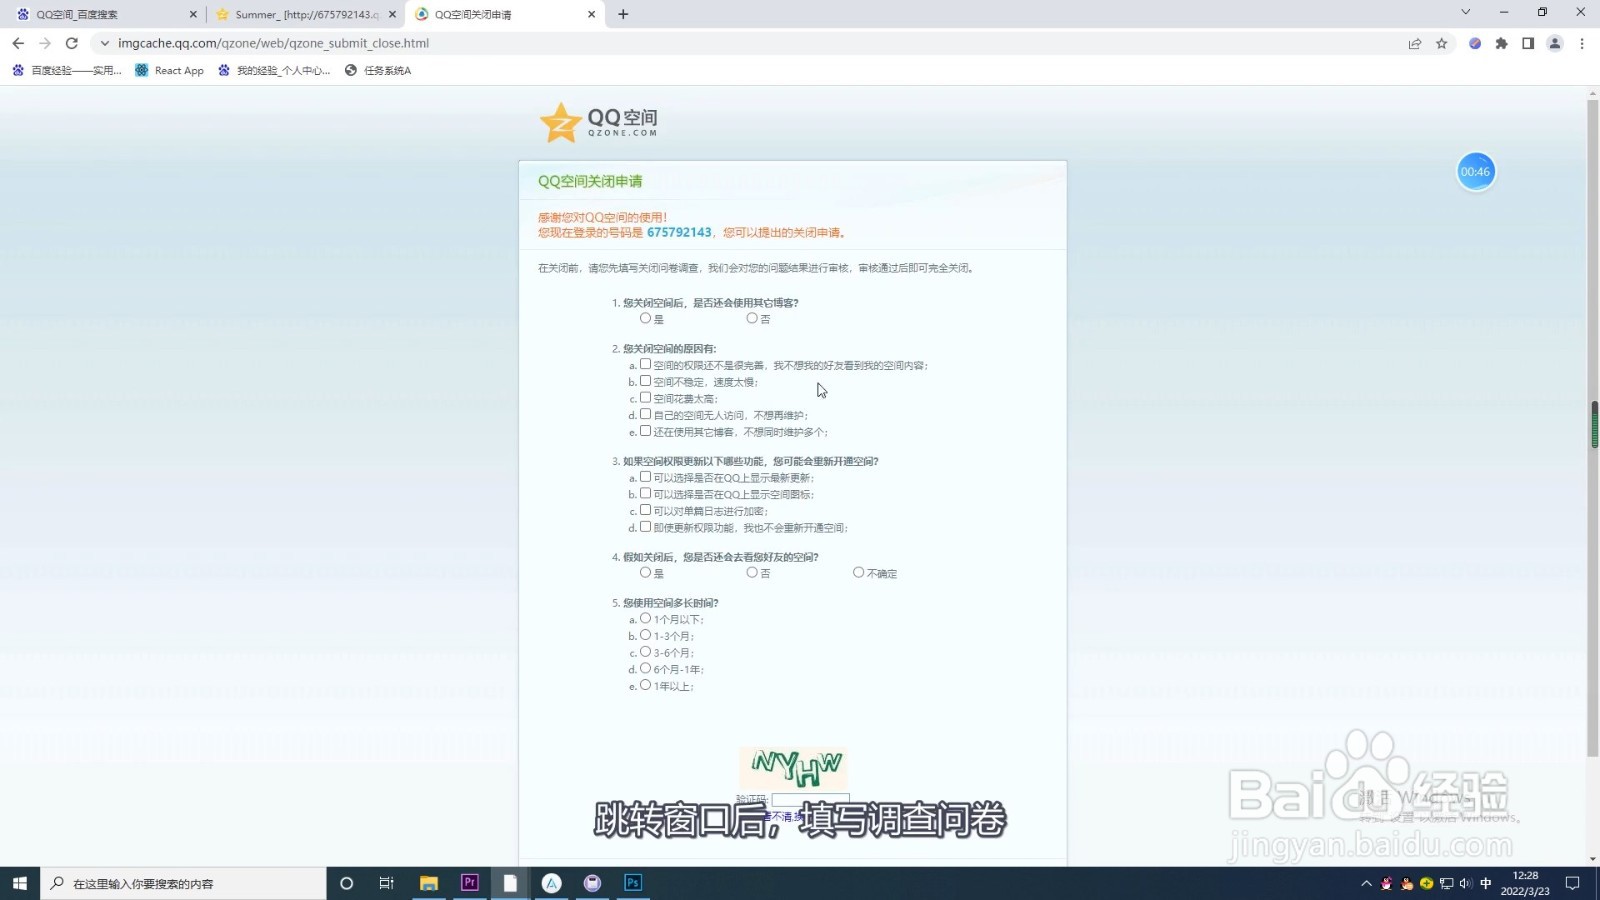
Task: Check reason a 空间的权限还不是很完善
Action: pos(645,364)
